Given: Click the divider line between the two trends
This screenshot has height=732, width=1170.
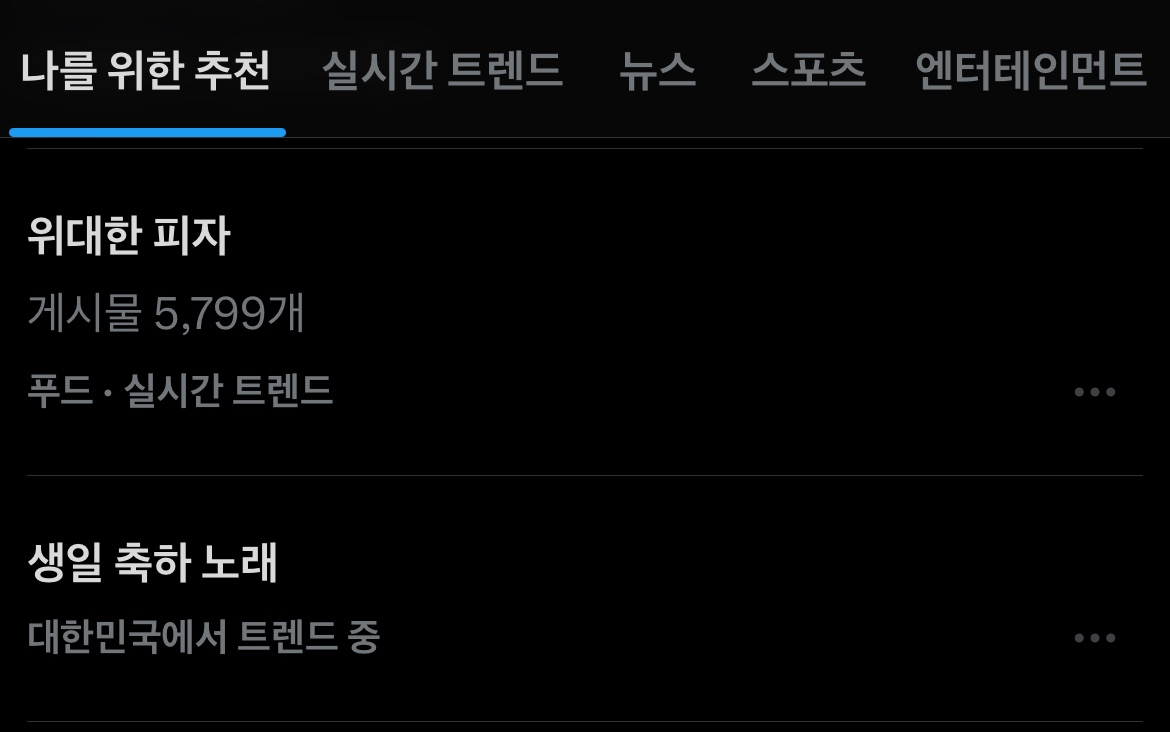Looking at the screenshot, I should click(585, 475).
